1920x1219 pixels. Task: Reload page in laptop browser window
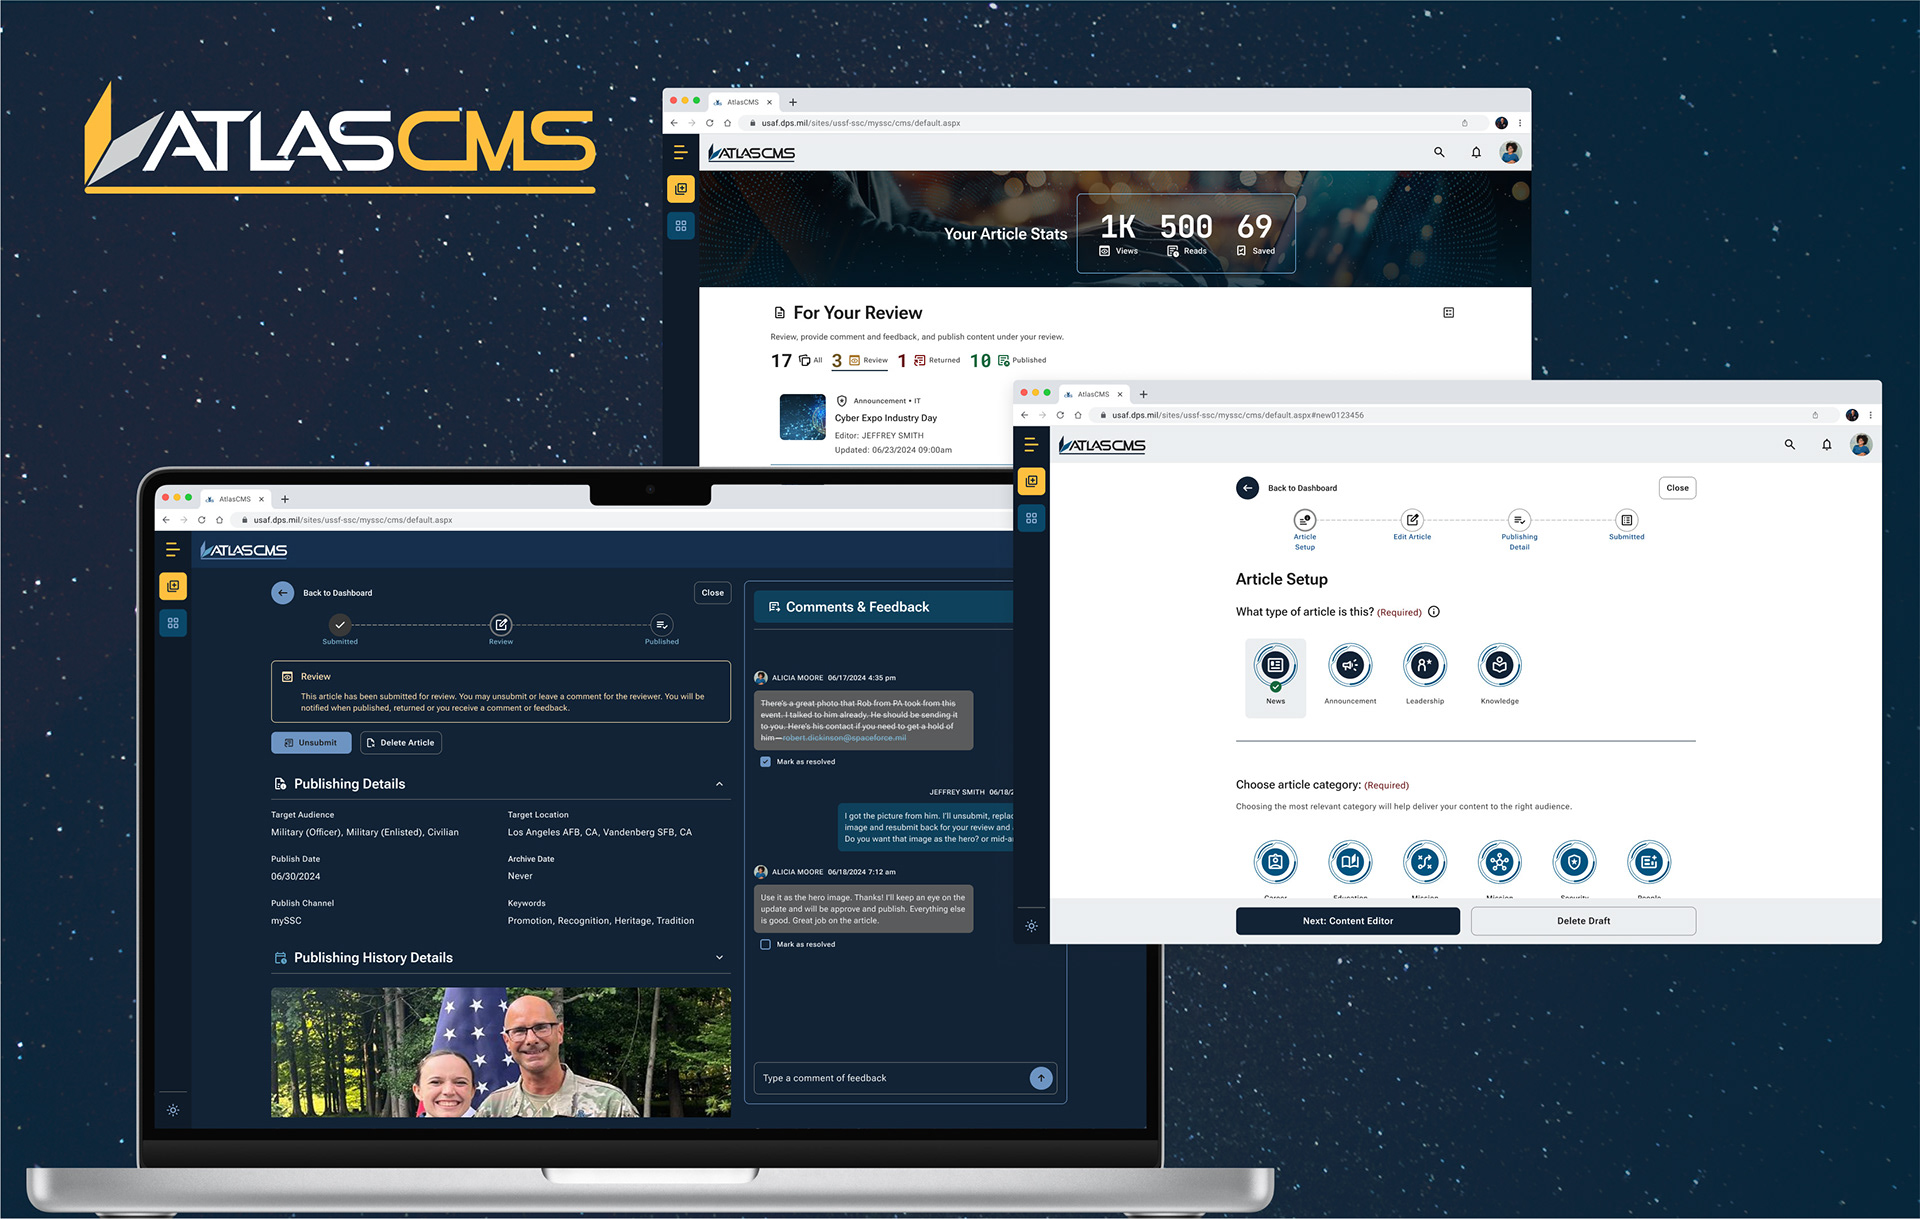click(201, 520)
